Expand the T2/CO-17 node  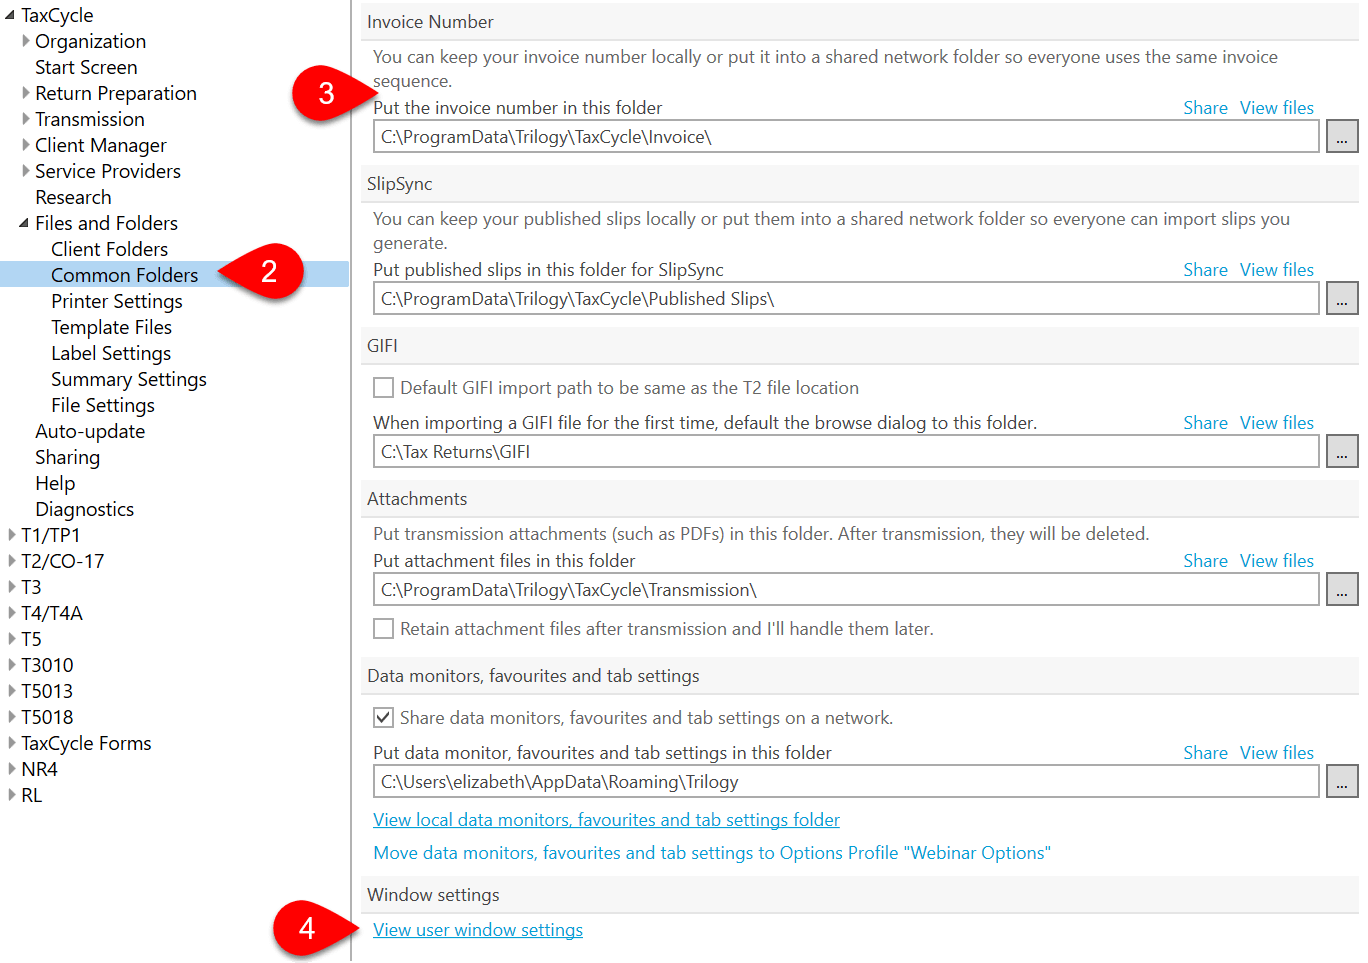point(11,561)
